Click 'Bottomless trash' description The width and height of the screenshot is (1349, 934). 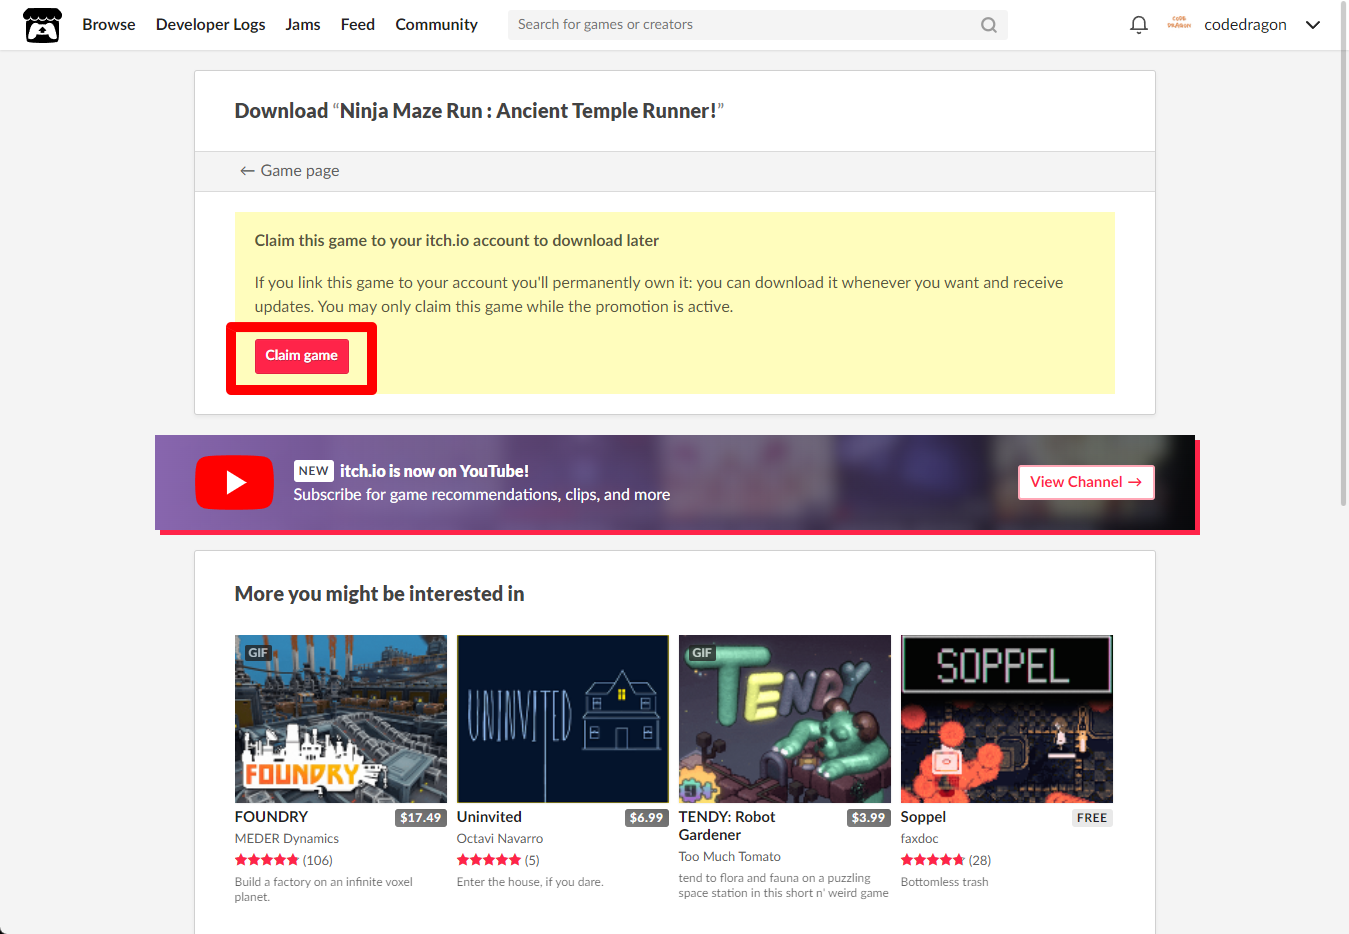945,882
